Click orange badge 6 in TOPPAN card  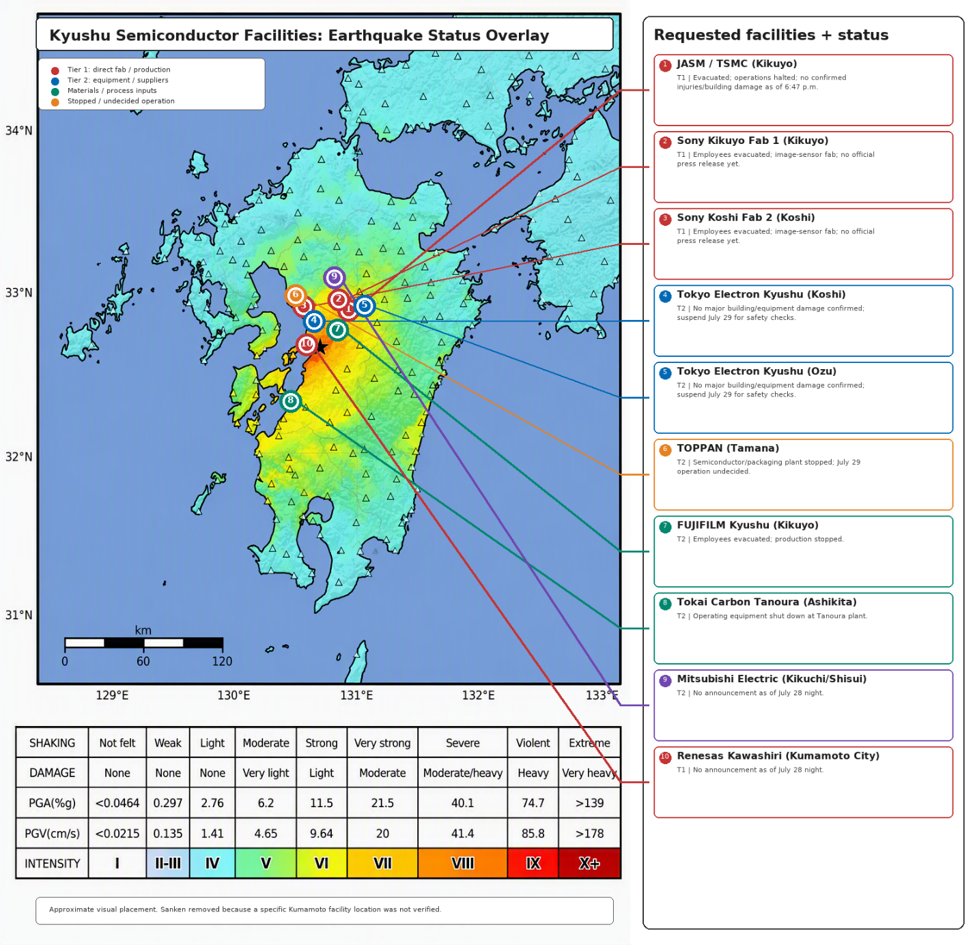[x=665, y=449]
